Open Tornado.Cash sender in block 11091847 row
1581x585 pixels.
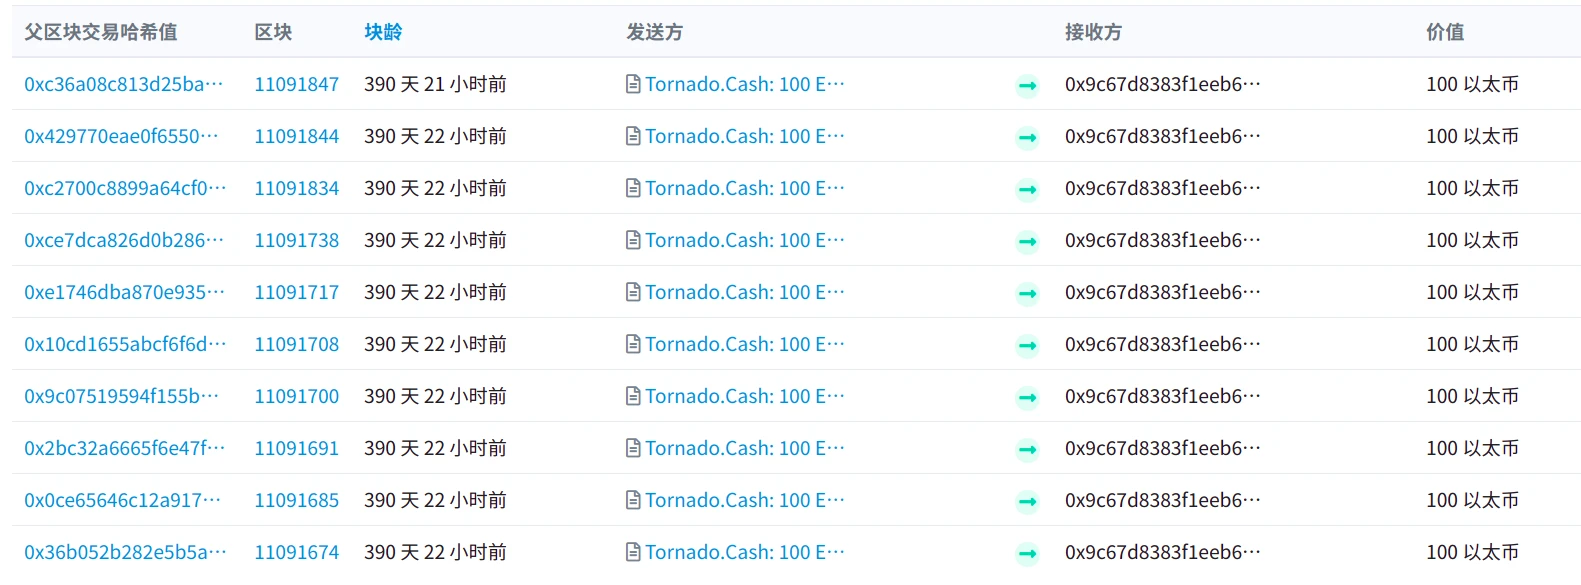[745, 84]
